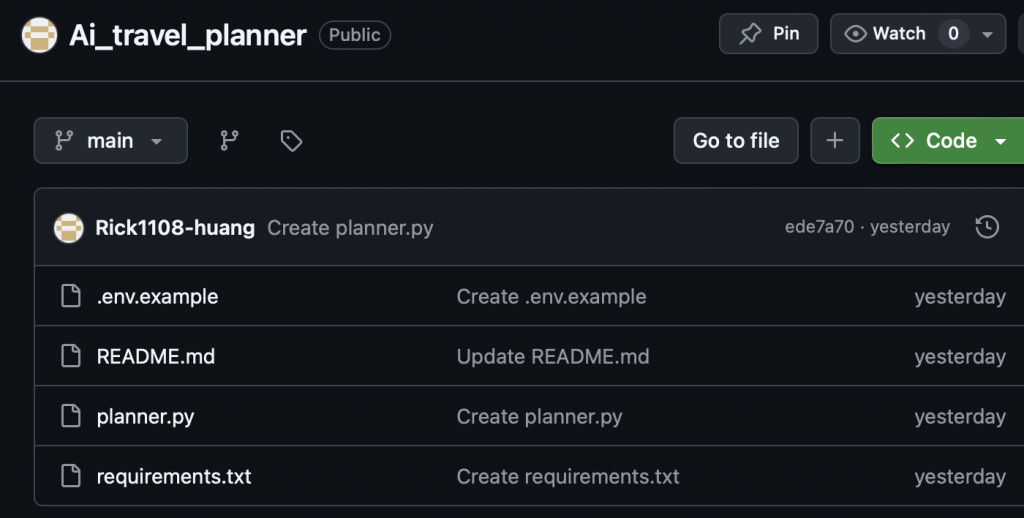Open the tags icon
1024x518 pixels.
click(x=291, y=141)
